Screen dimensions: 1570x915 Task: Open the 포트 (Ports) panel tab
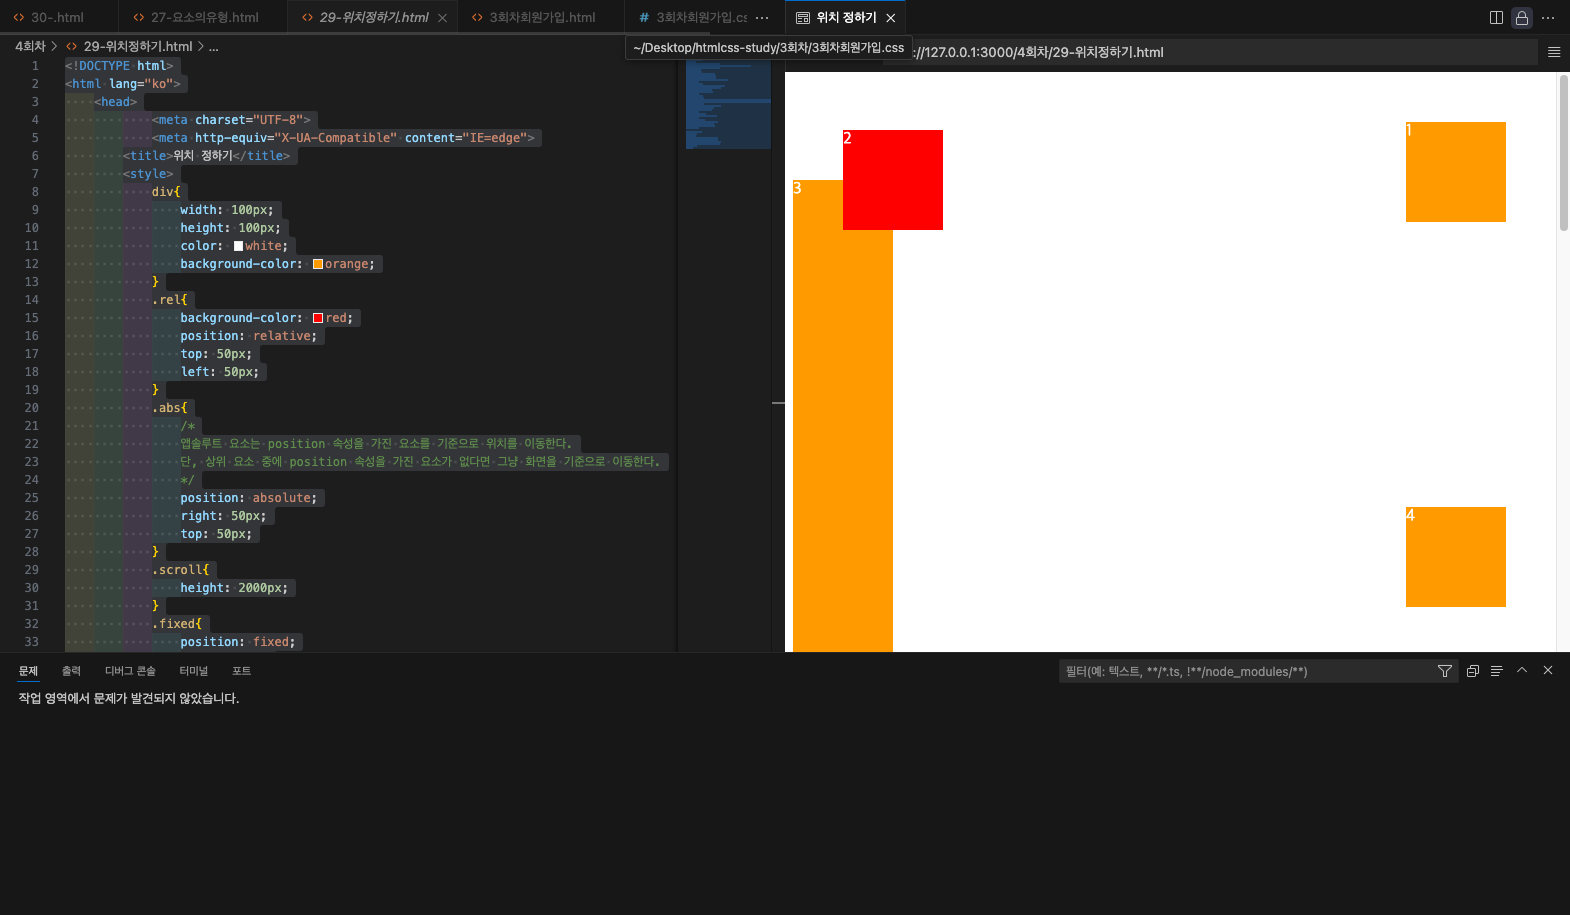click(241, 671)
